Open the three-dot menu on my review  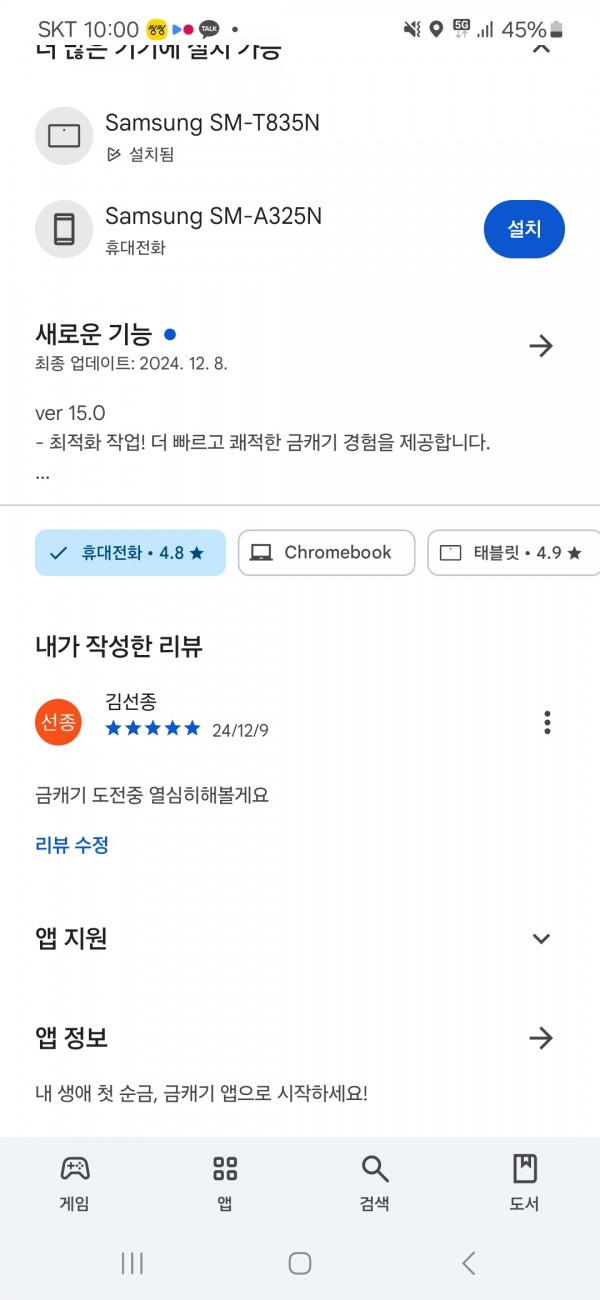tap(546, 722)
